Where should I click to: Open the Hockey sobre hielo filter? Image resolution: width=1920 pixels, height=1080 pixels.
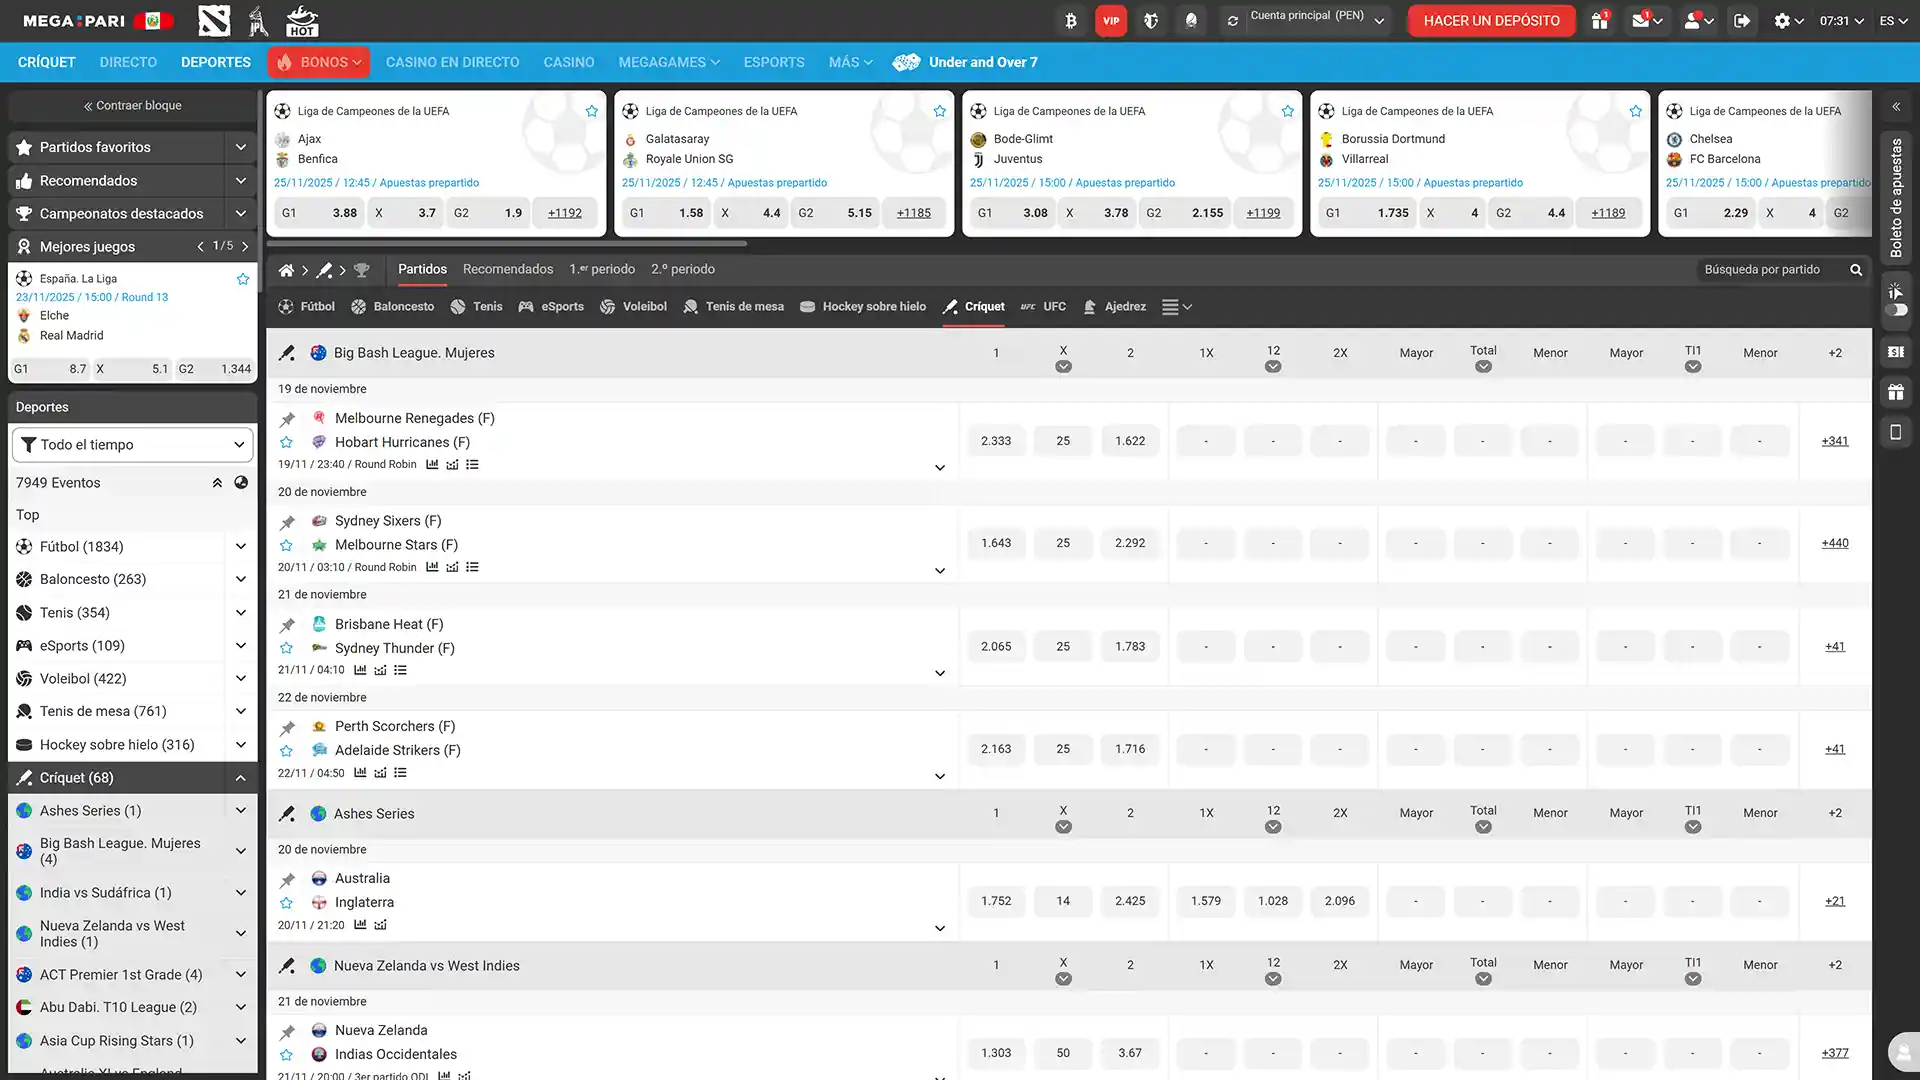click(862, 307)
